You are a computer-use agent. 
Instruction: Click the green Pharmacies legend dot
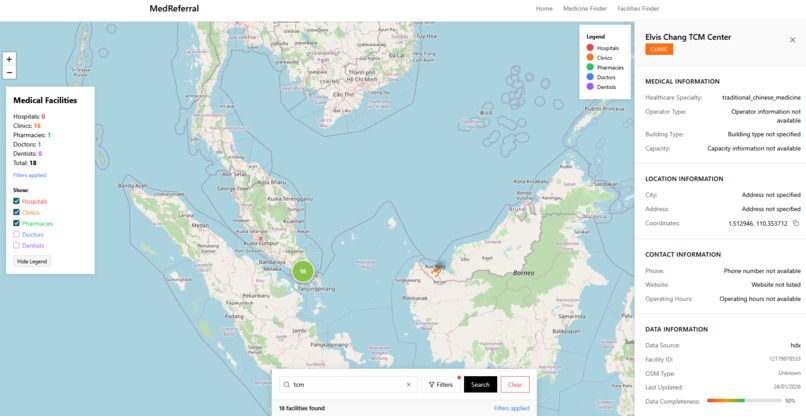click(590, 67)
